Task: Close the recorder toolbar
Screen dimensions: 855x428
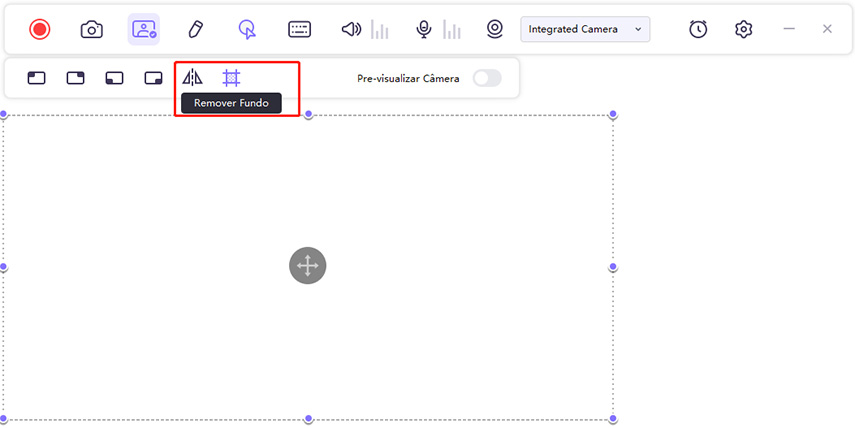Action: (827, 29)
